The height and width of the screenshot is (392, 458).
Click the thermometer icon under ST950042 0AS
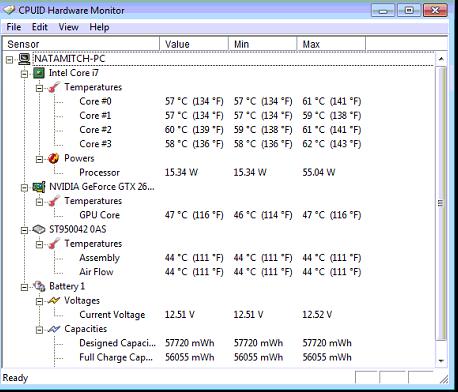pos(54,244)
